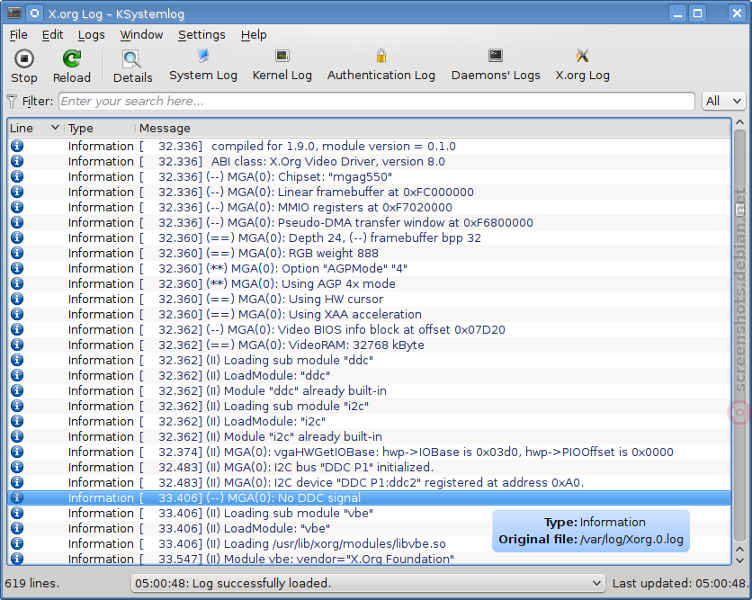Open the Window menu
752x600 pixels.
click(141, 35)
